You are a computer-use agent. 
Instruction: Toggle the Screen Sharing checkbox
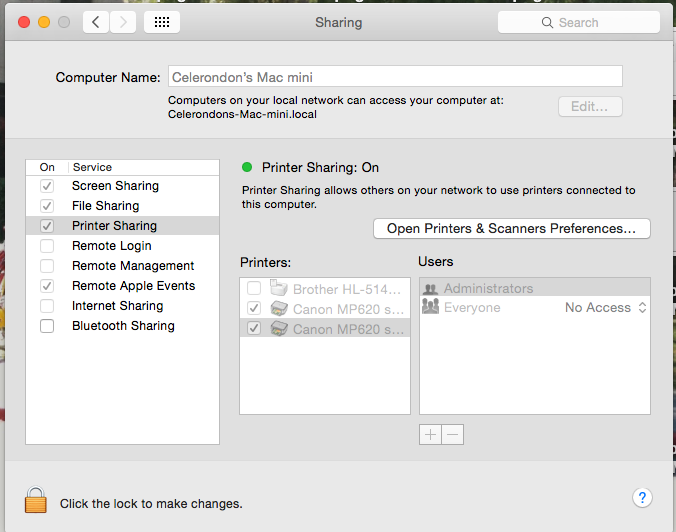point(47,186)
